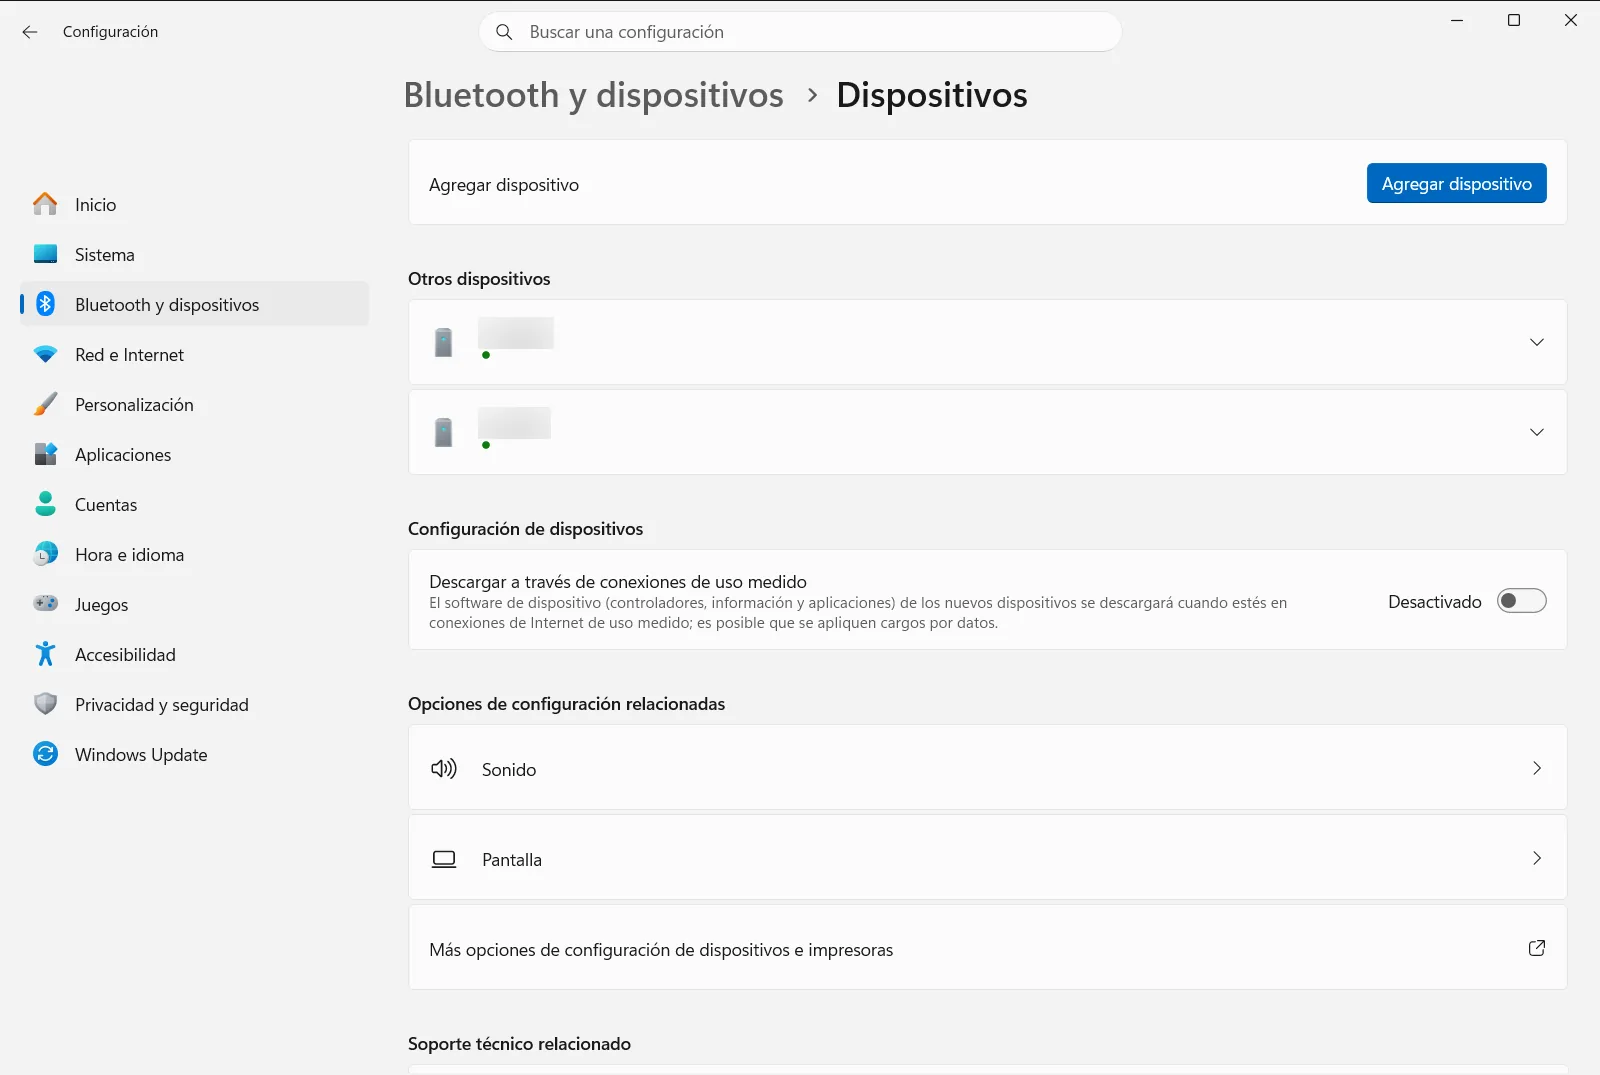Select Red e Internet in sidebar
Image resolution: width=1600 pixels, height=1075 pixels.
click(194, 354)
